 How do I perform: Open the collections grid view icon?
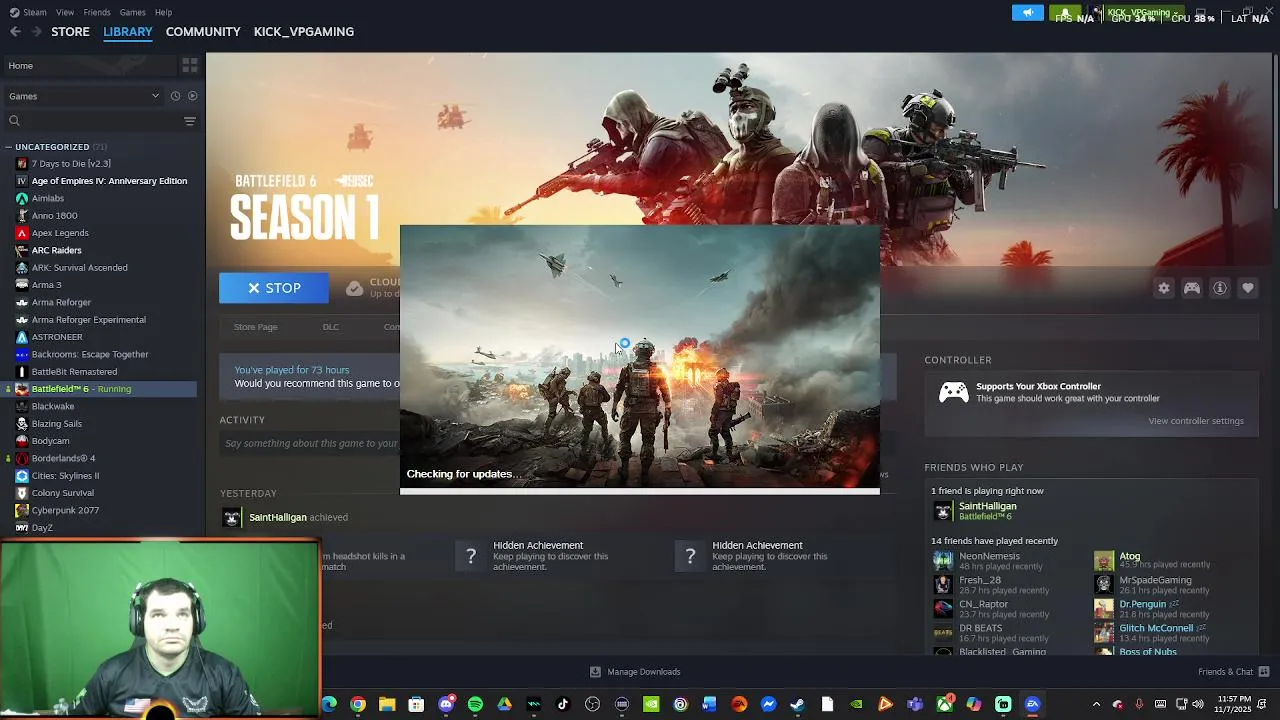coord(190,65)
